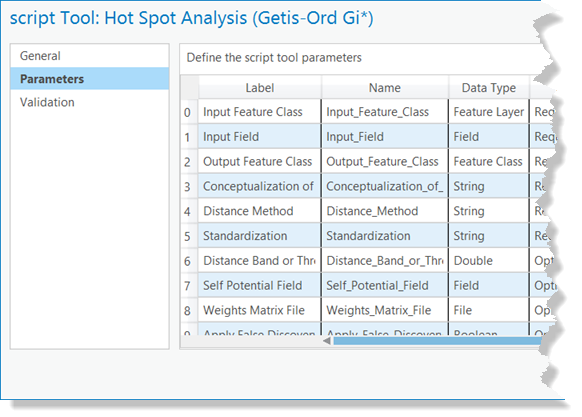Open the Feature Class data type in row 2
Screen dimensions: 582x417
point(489,162)
